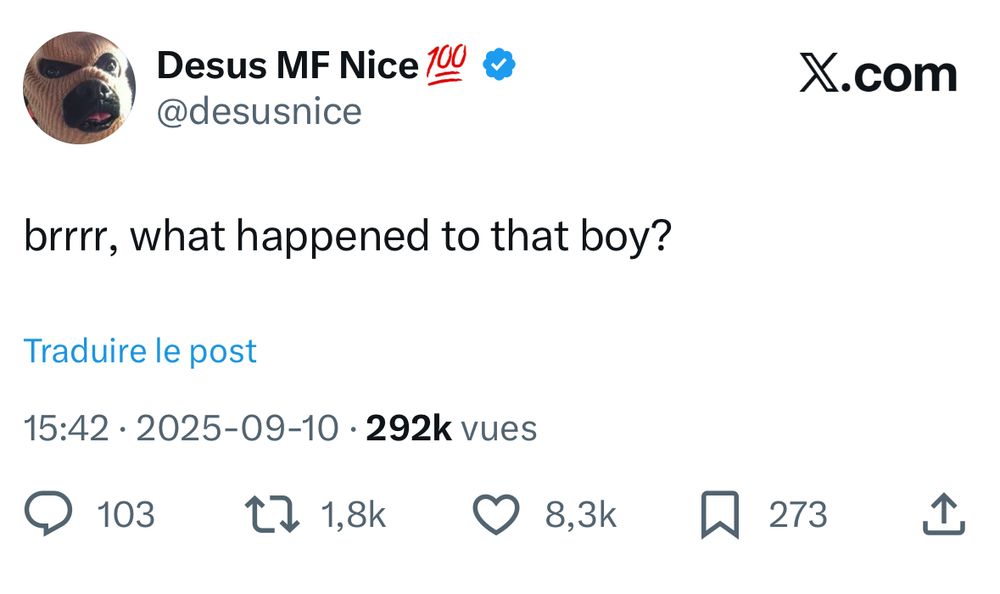
Task: Click the 15:42 timestamp
Action: [x=65, y=429]
